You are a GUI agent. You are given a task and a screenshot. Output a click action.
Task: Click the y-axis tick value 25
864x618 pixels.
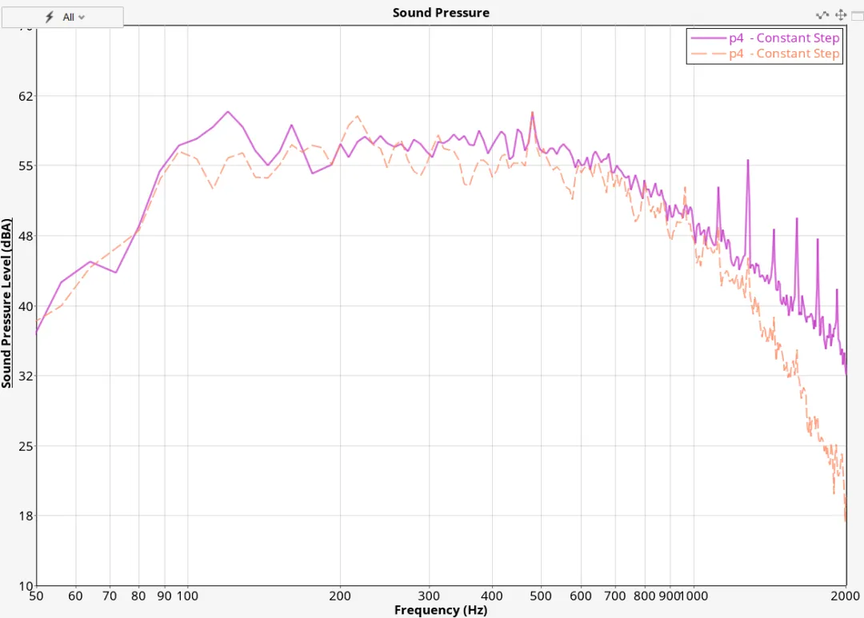(26, 446)
